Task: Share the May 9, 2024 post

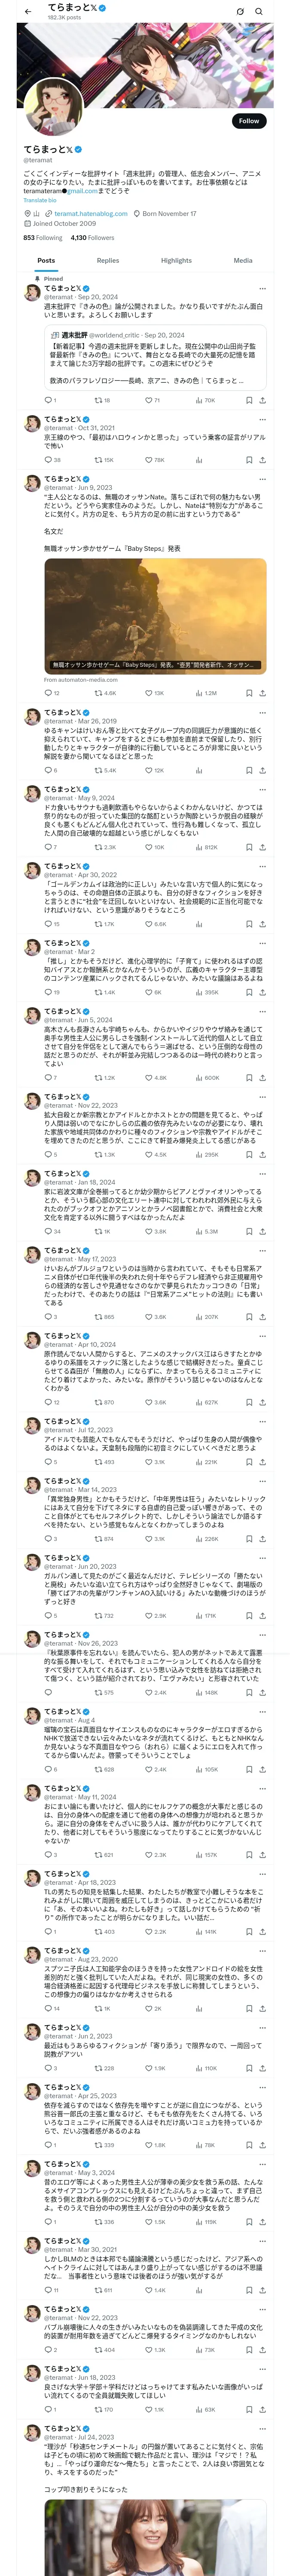Action: coord(262,847)
